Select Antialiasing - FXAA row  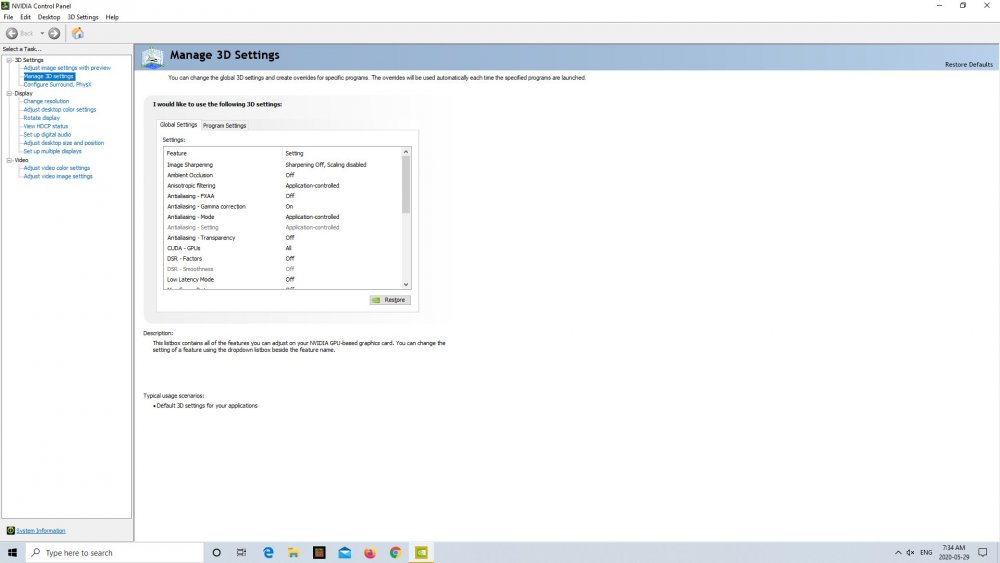point(283,196)
